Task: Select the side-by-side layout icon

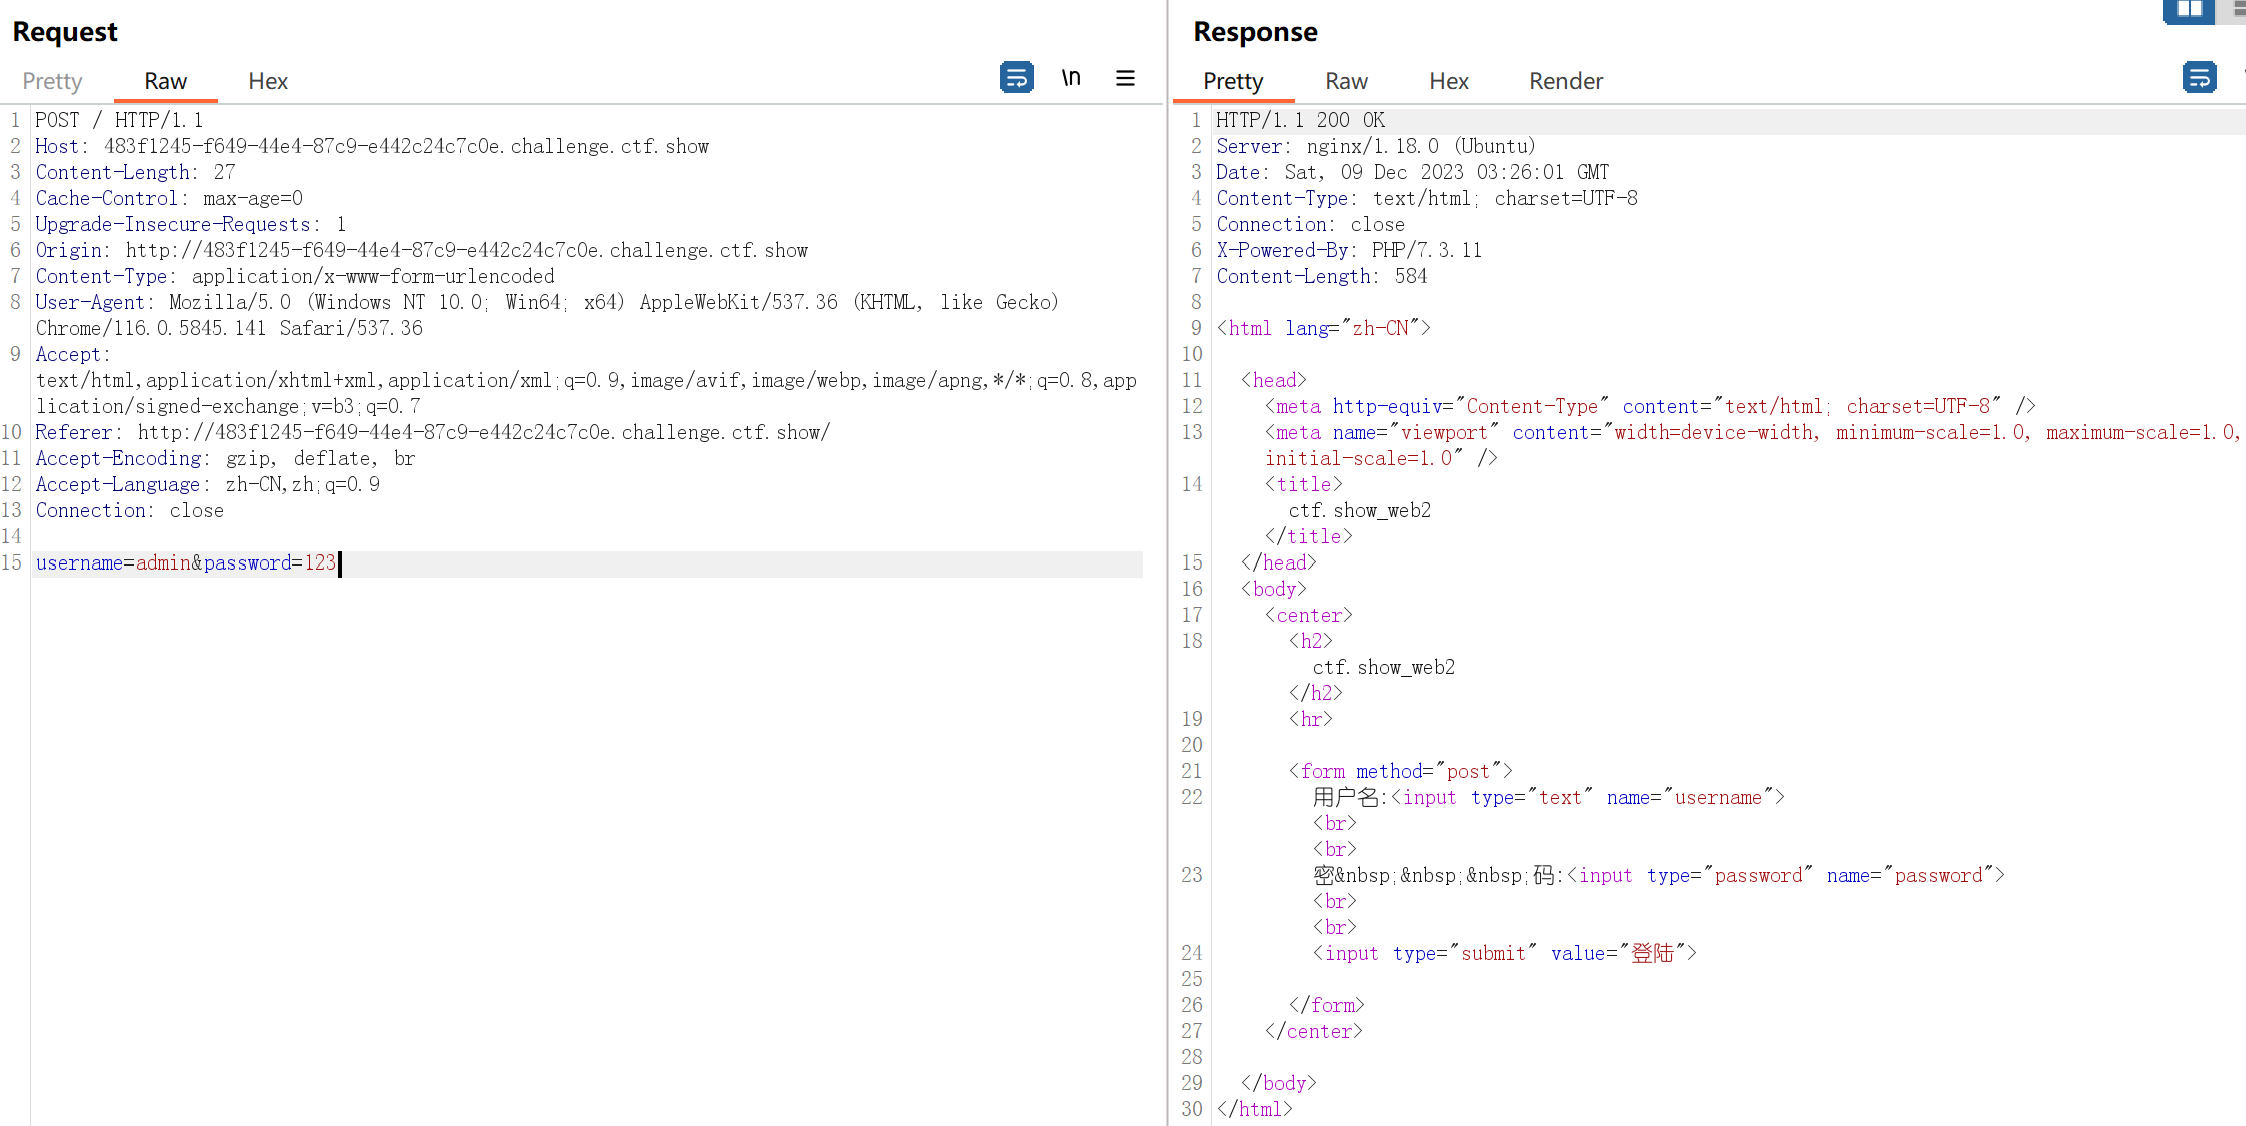Action: point(2188,10)
